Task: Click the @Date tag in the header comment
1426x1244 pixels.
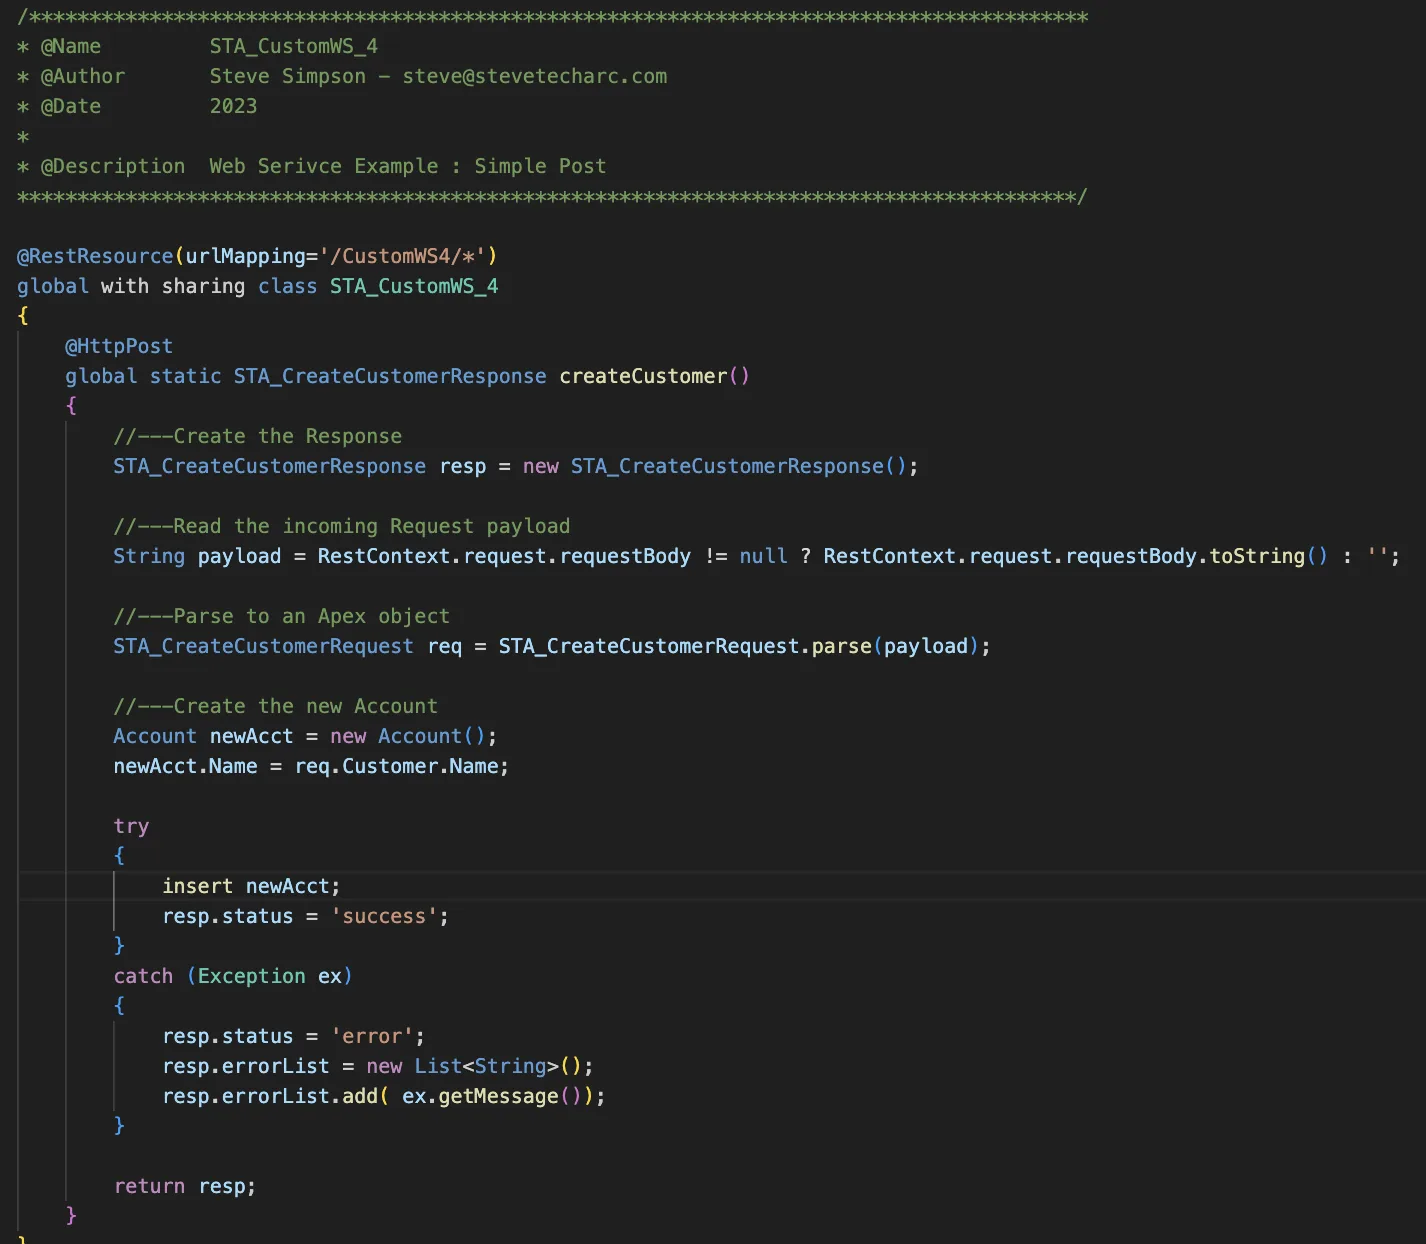Action: tap(70, 106)
